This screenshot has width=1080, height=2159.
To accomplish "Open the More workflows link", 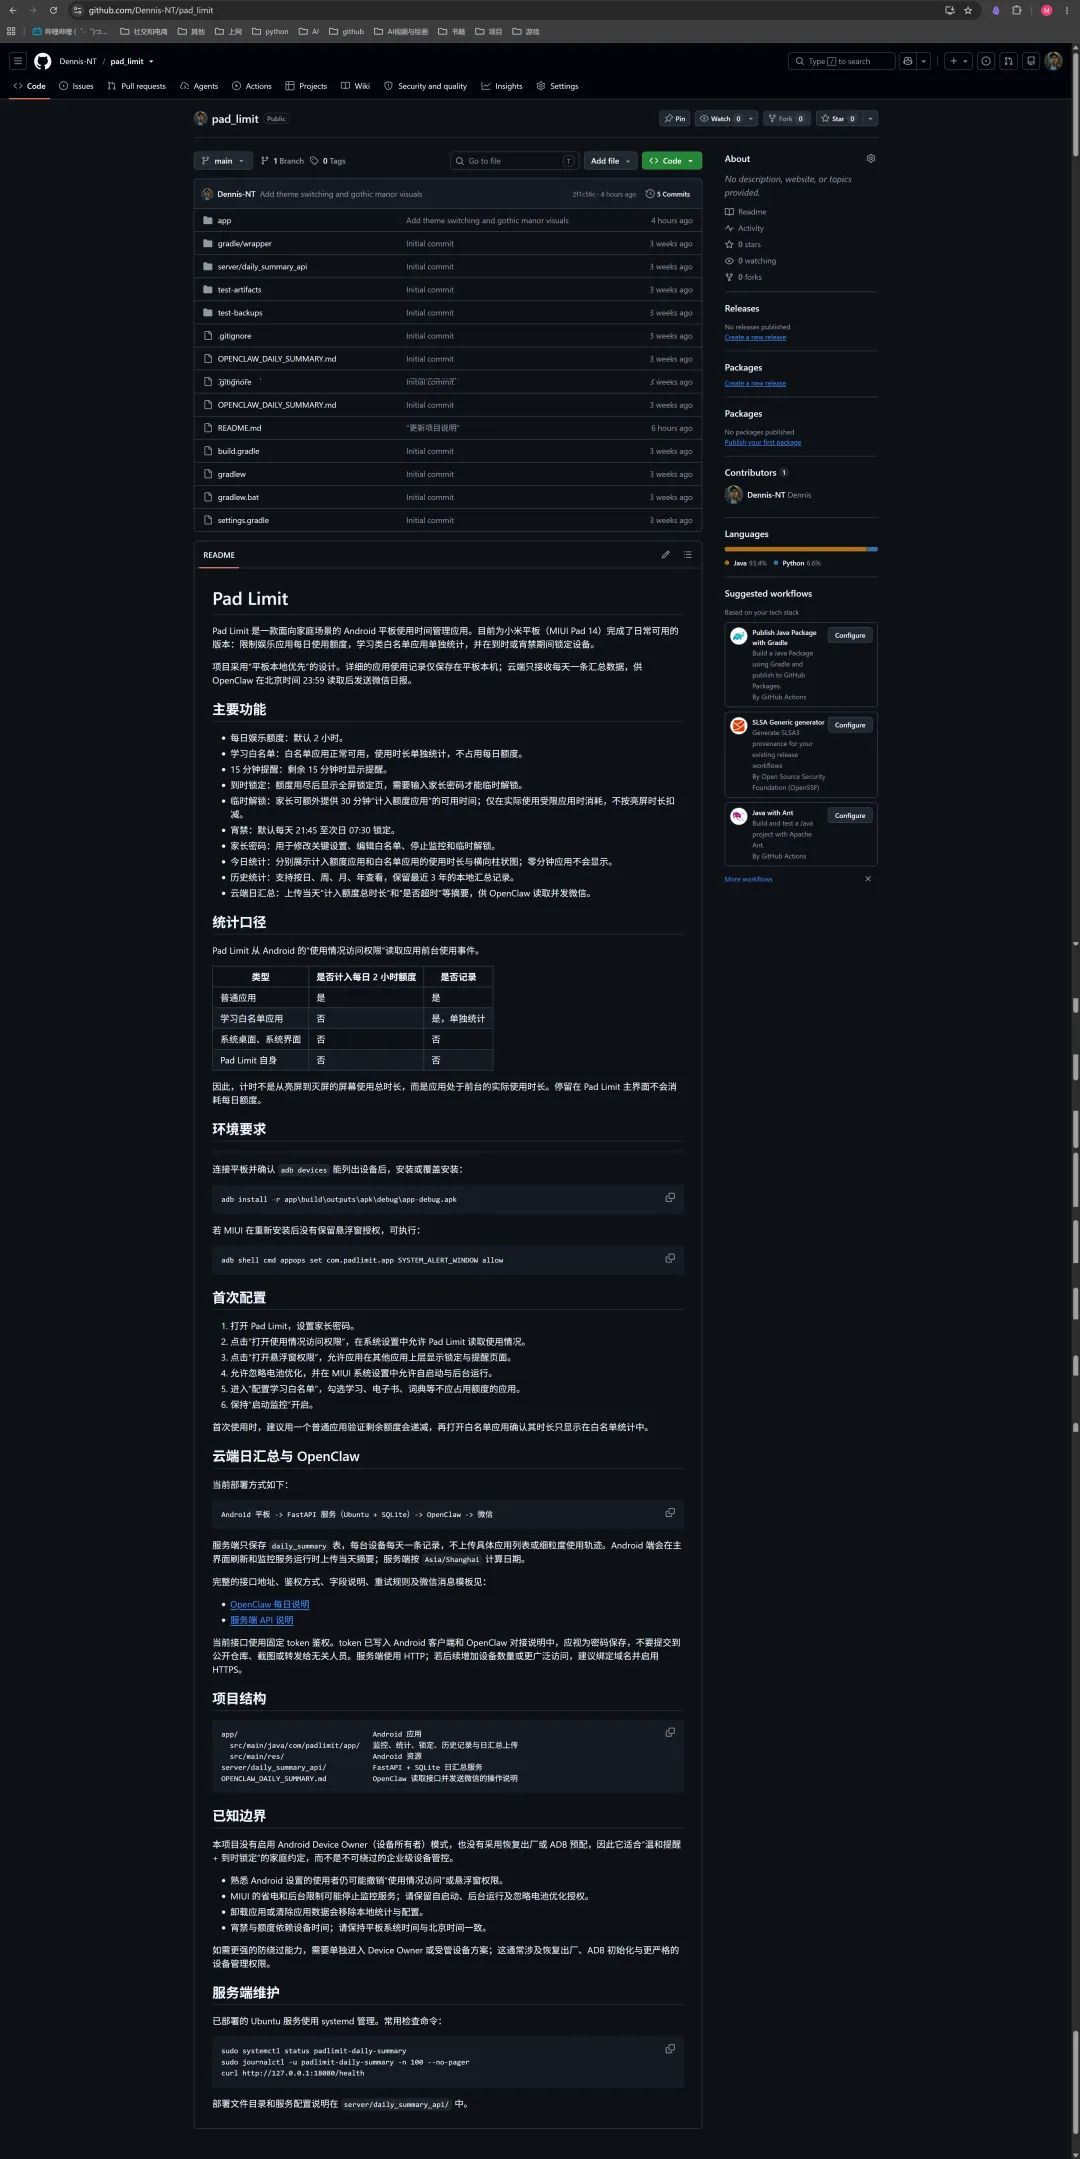I will coord(749,880).
